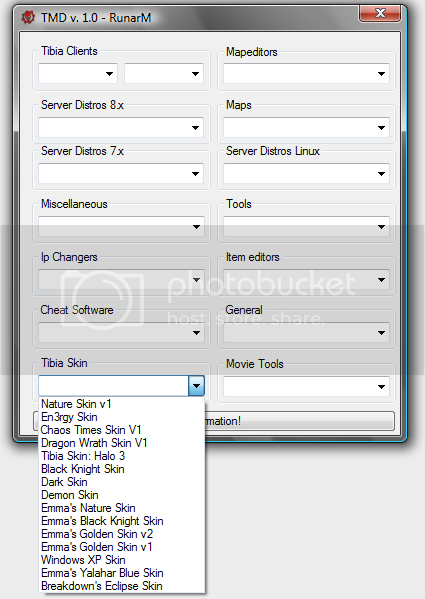This screenshot has width=425, height=599.
Task: Open the Server Distros 7.x dropdown
Action: [121, 173]
